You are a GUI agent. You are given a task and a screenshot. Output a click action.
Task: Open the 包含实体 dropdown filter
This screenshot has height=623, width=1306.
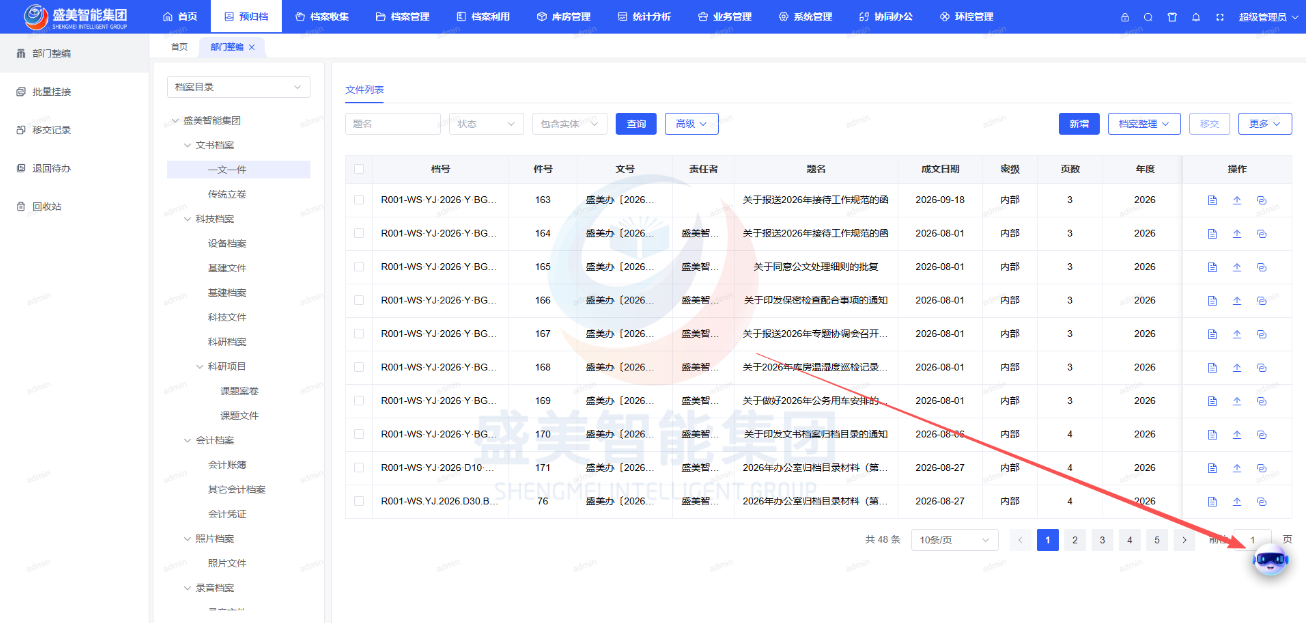coord(570,124)
